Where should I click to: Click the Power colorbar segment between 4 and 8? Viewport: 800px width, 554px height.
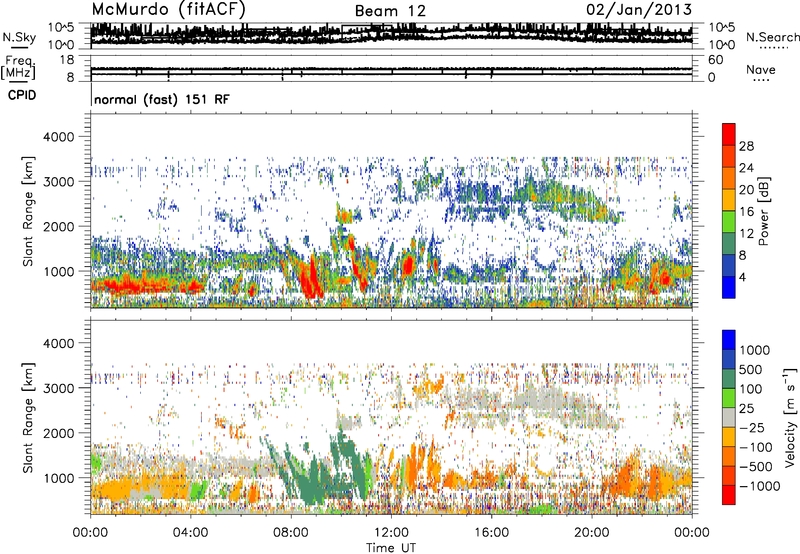[729, 265]
